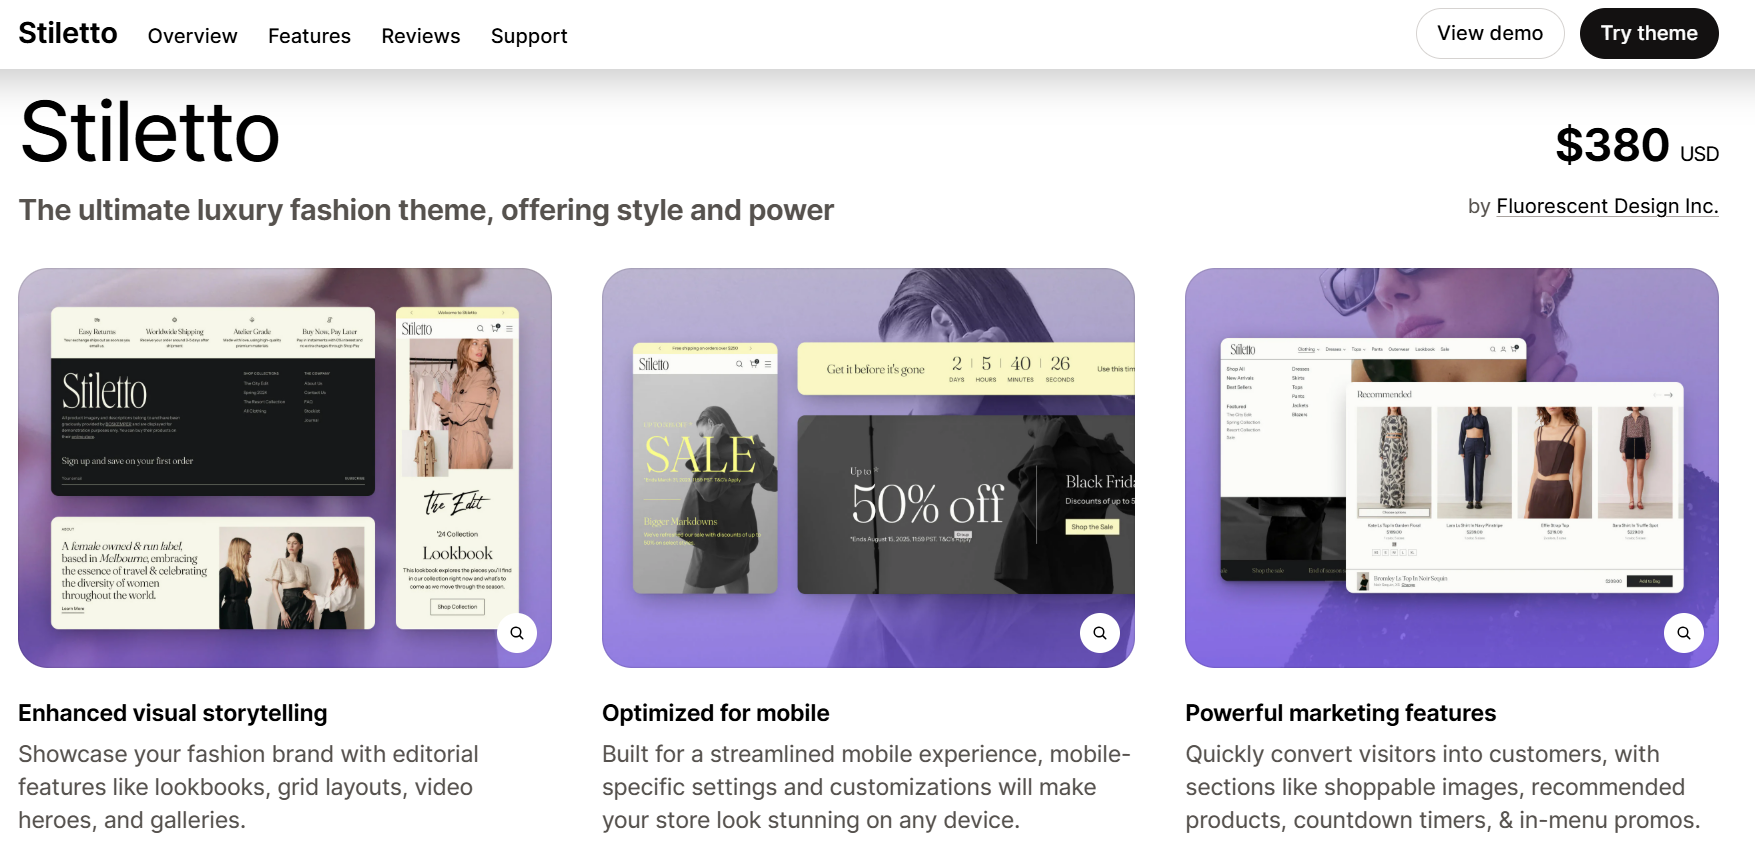Zoom the Optimized for mobile image

pyautogui.click(x=1100, y=633)
